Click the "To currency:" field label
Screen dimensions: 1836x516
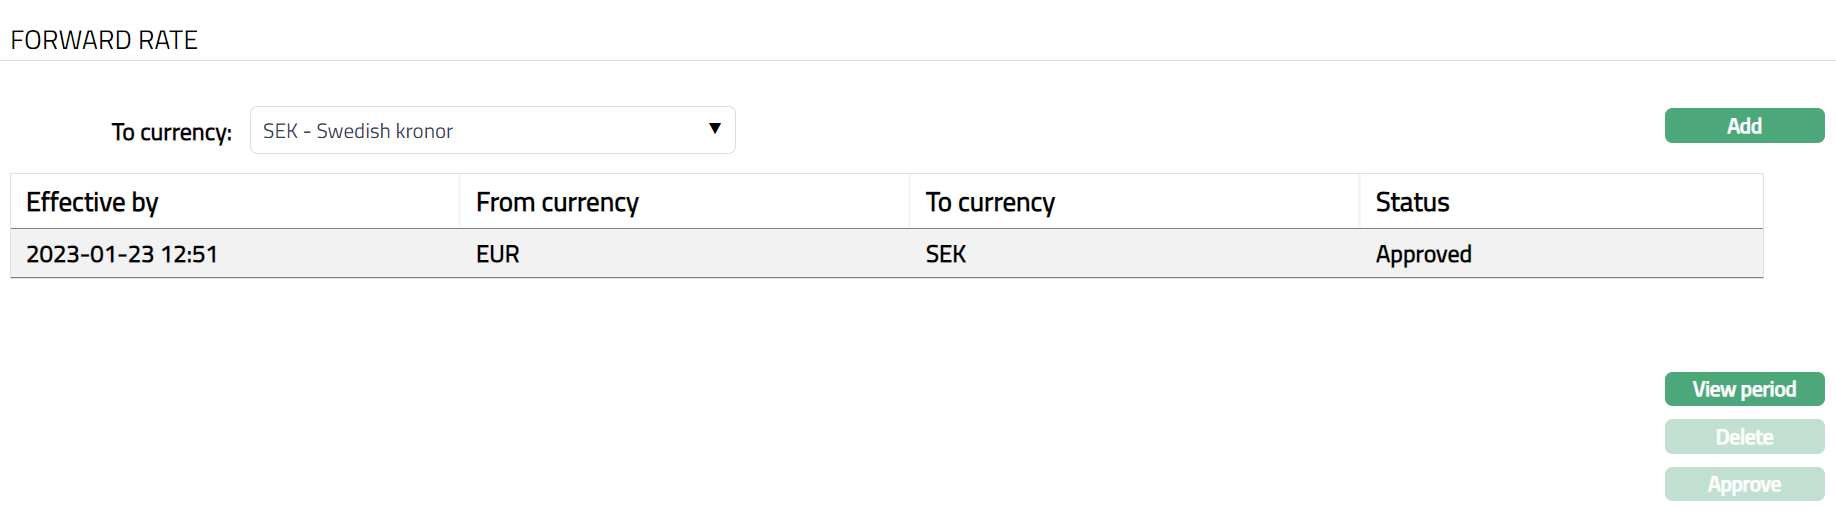tap(171, 132)
